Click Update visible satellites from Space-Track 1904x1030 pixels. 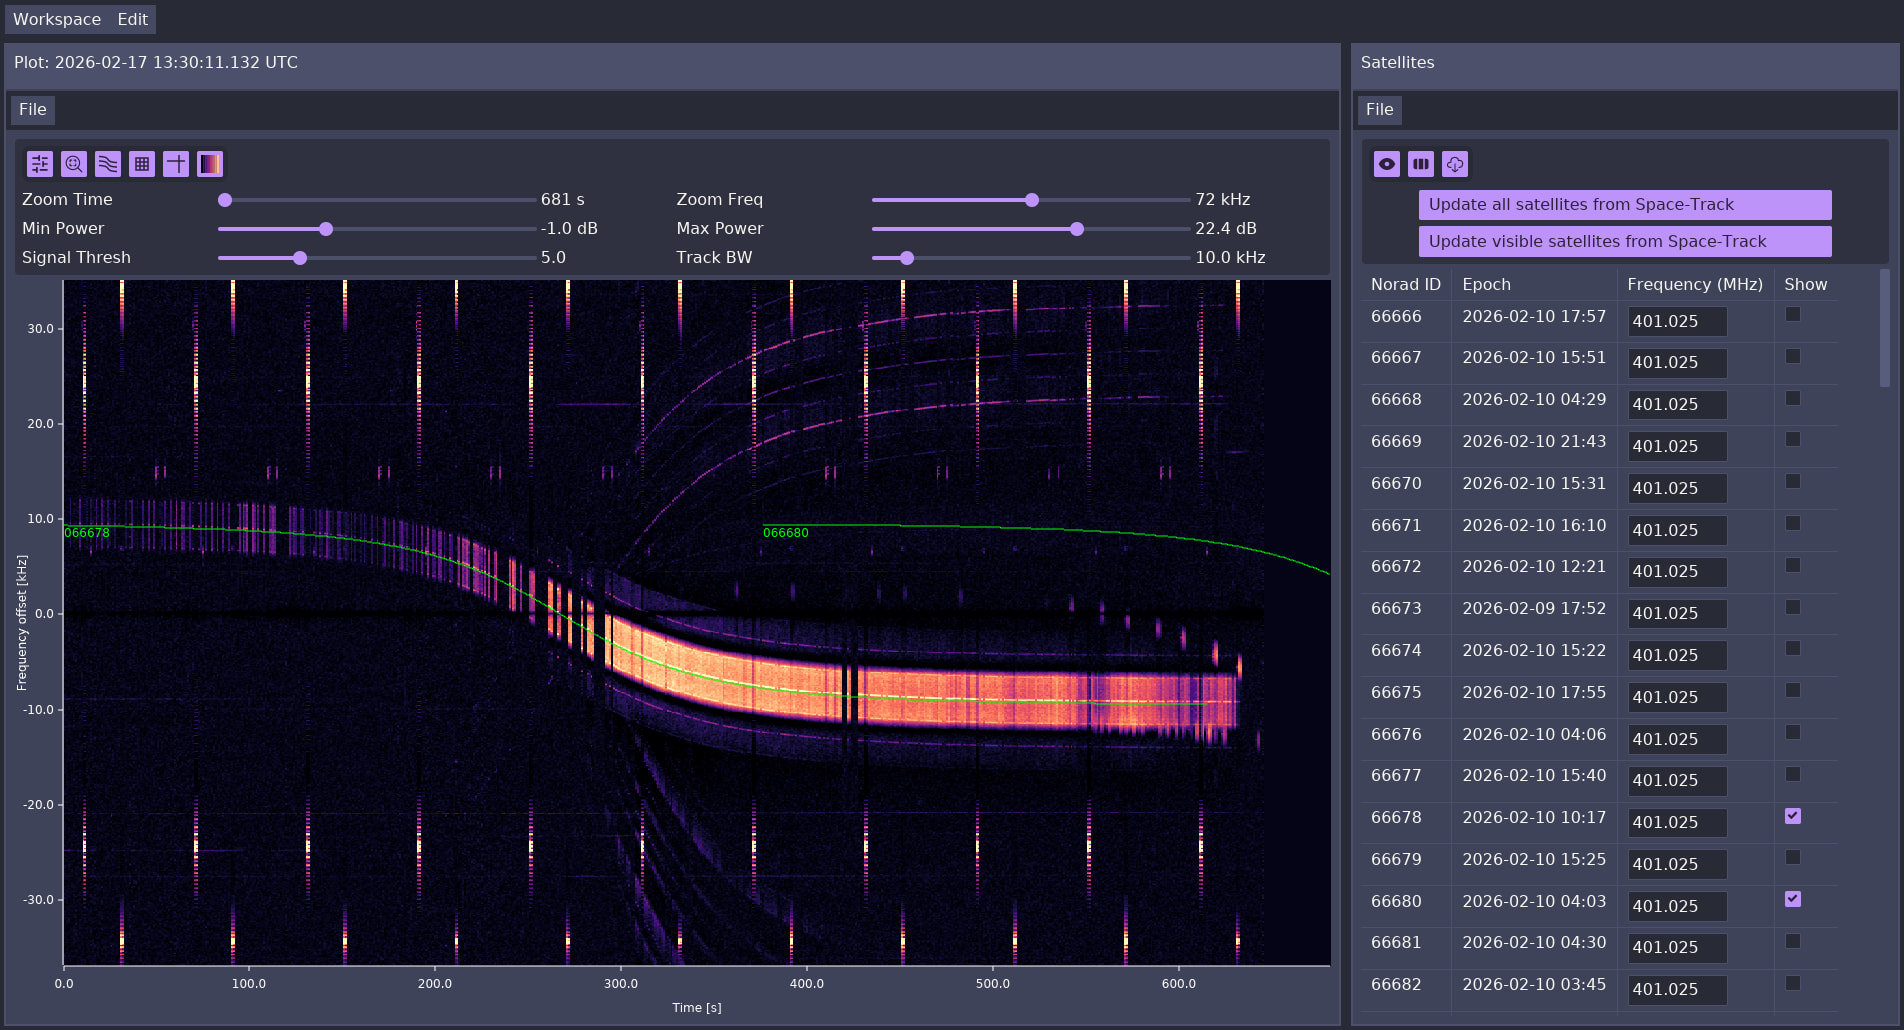pyautogui.click(x=1624, y=242)
